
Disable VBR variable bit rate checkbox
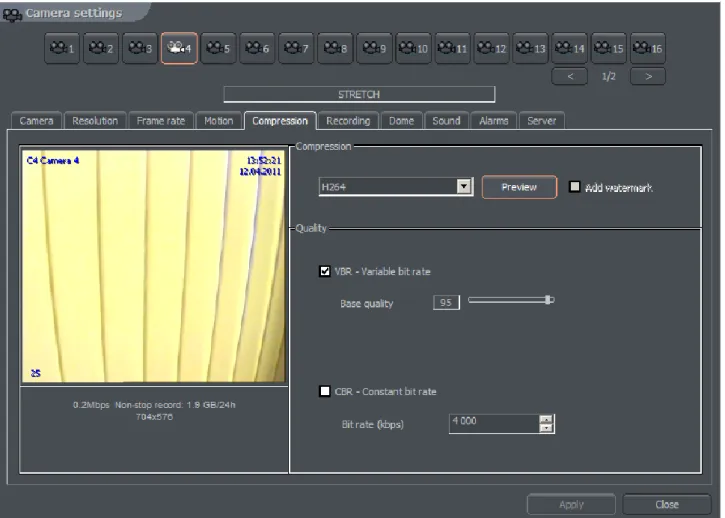[x=325, y=271]
